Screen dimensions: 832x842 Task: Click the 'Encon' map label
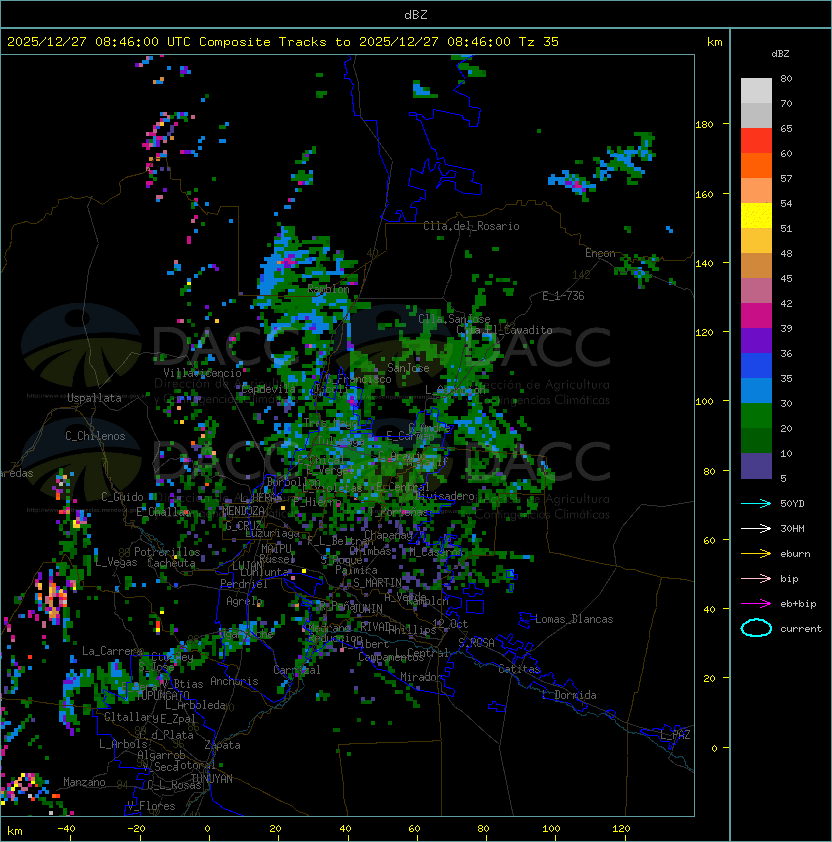600,253
